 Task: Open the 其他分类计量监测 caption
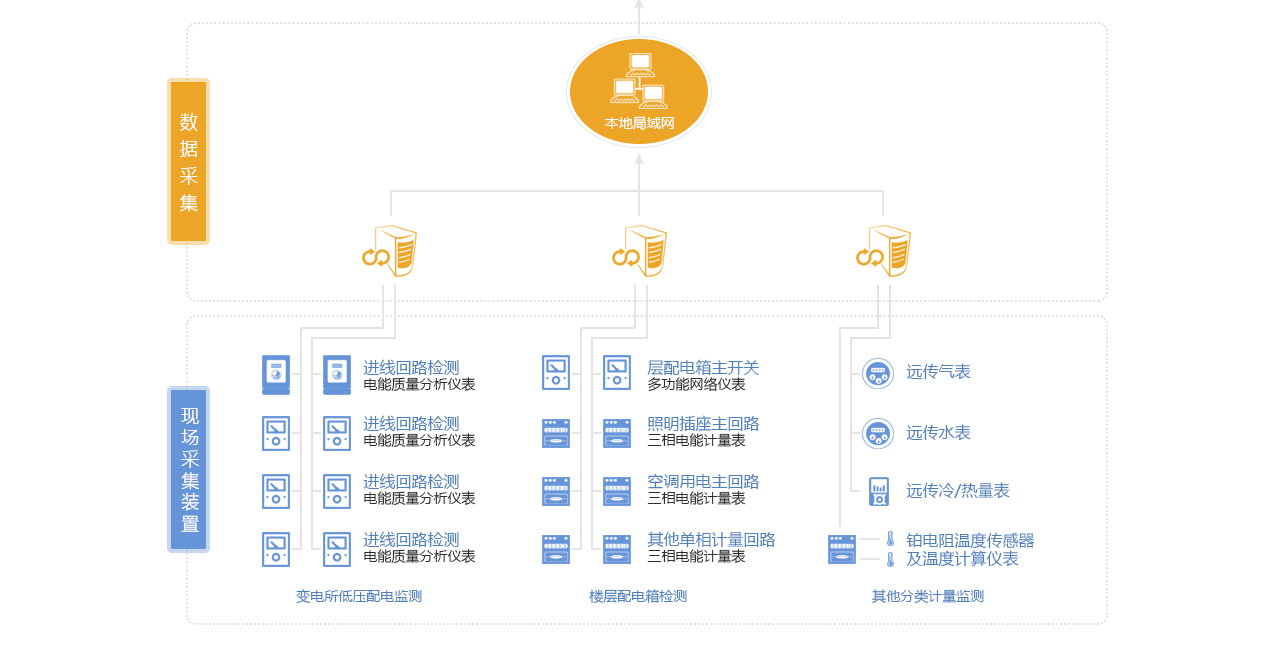click(x=928, y=596)
